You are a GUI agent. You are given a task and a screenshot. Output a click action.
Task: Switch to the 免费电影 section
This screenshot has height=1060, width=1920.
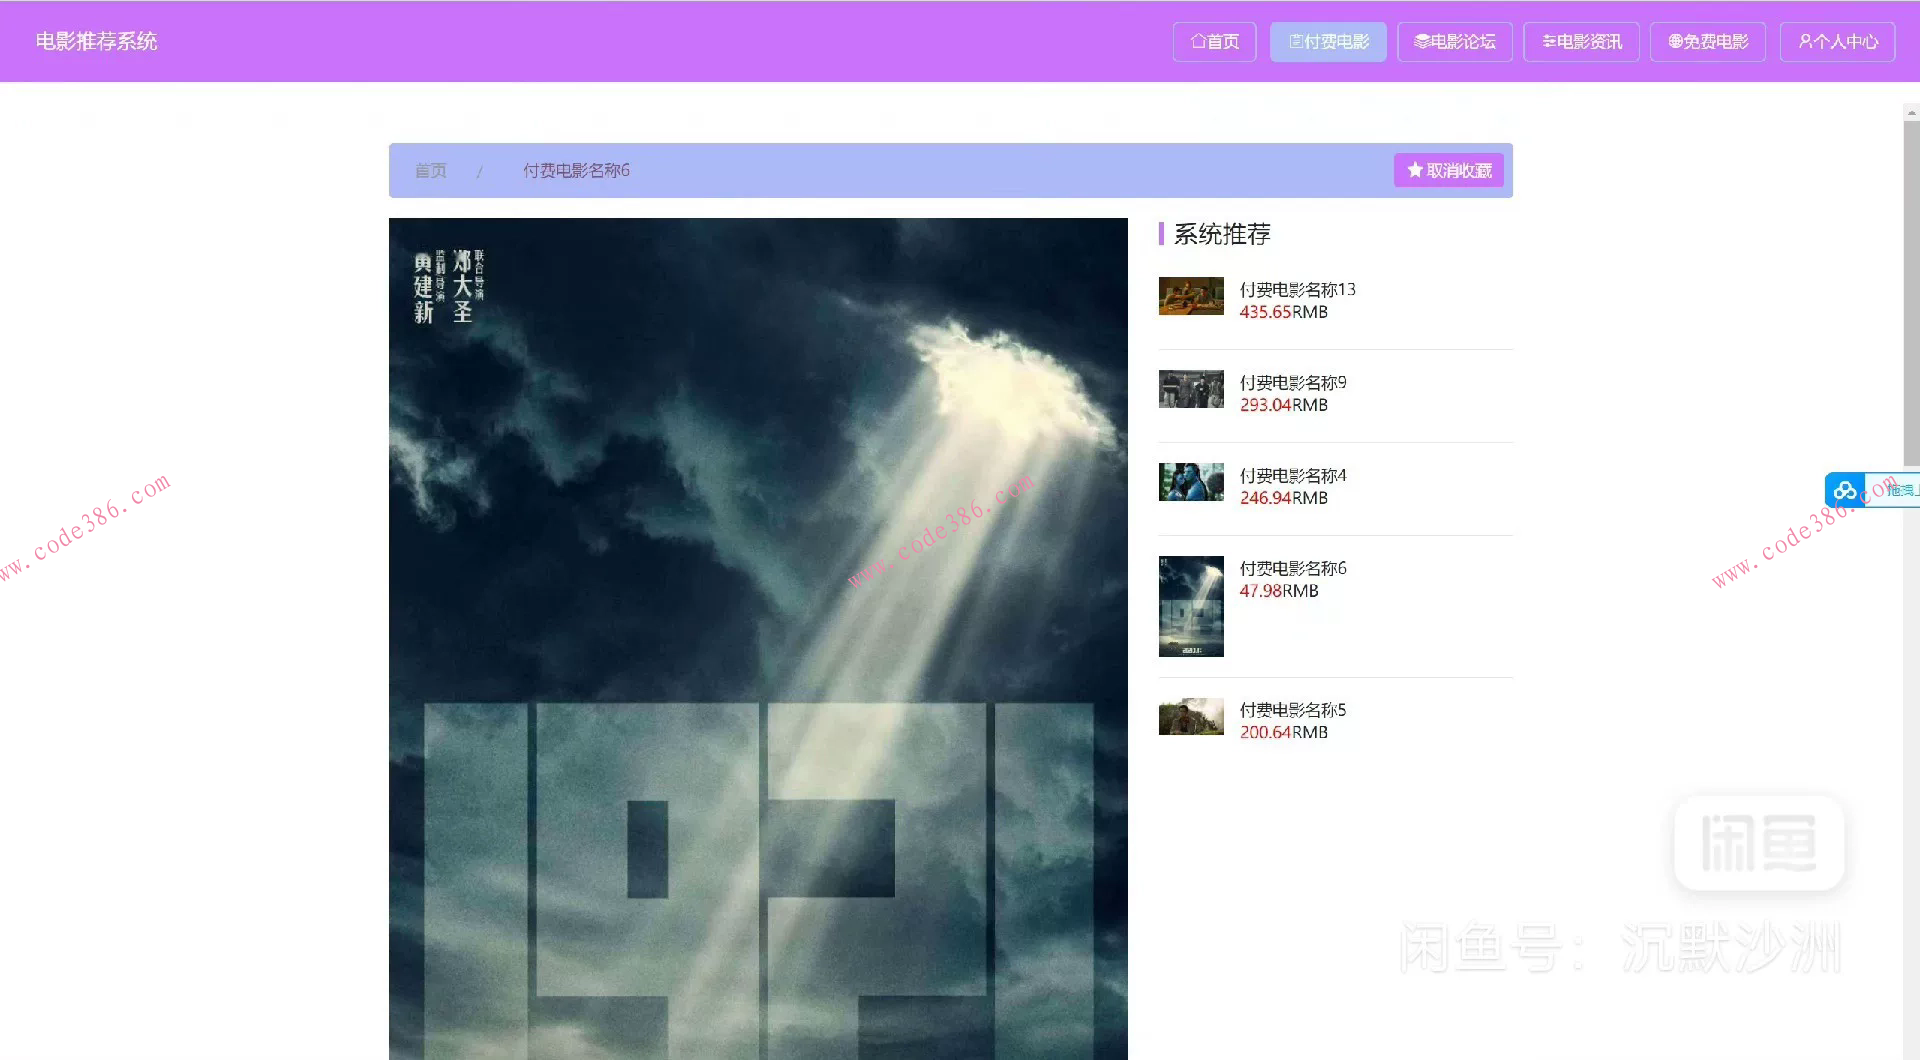[1708, 42]
